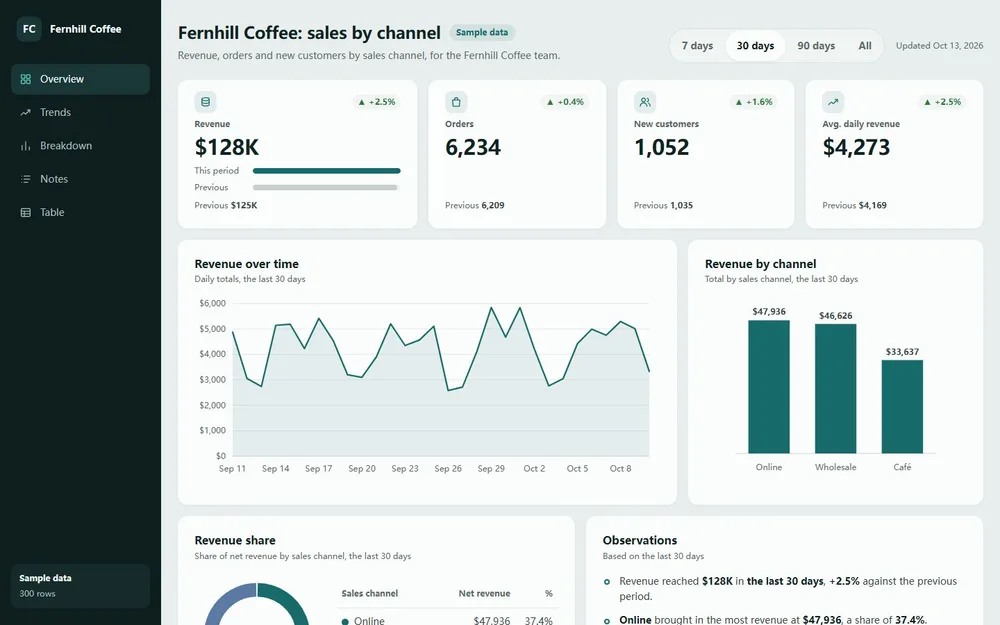The image size is (1000, 625).
Task: Click the This period revenue progress bar
Action: tap(327, 171)
